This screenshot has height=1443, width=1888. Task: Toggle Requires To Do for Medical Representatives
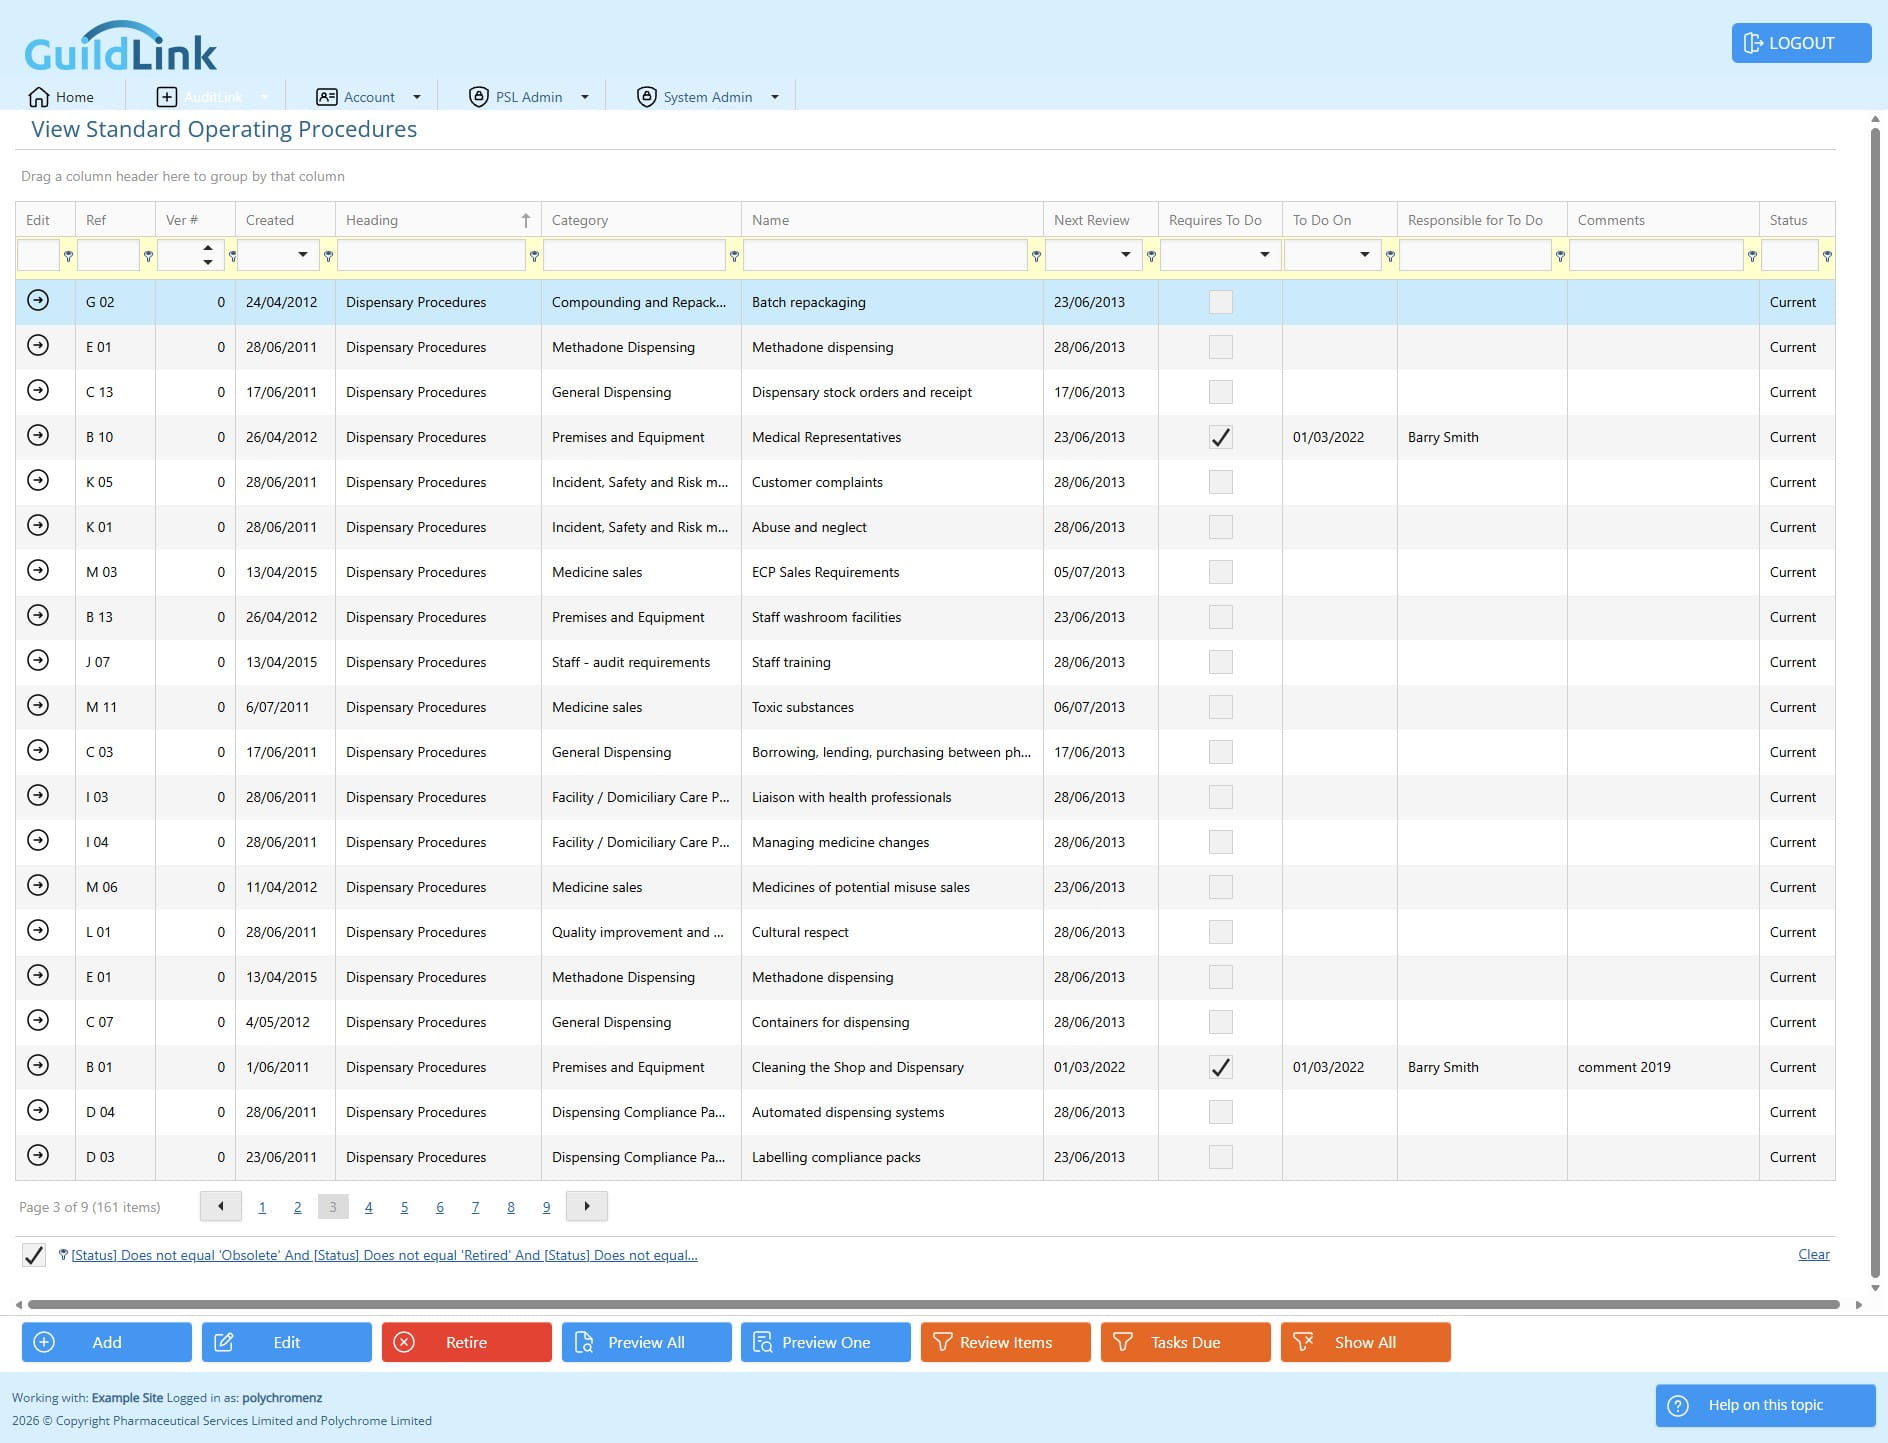tap(1221, 437)
